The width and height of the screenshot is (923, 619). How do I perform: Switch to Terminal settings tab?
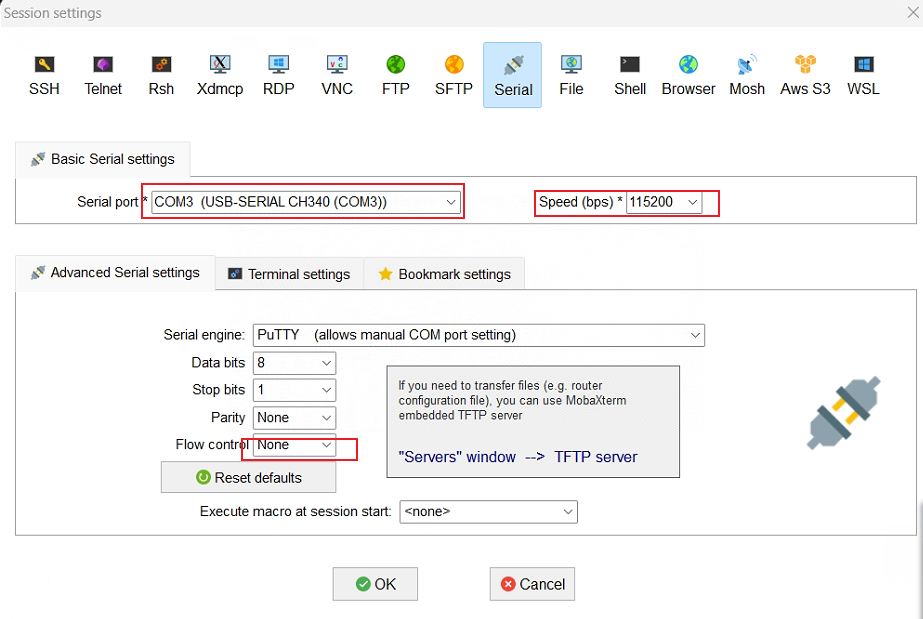pyautogui.click(x=289, y=274)
